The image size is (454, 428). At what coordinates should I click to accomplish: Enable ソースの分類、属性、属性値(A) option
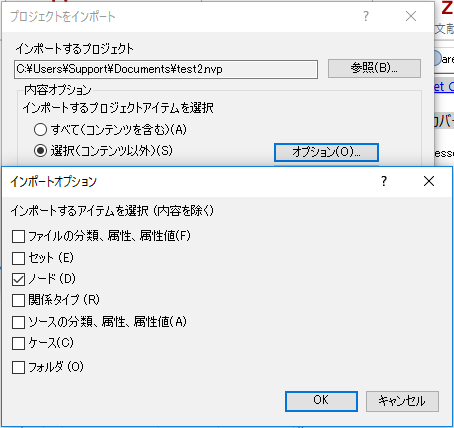(18, 322)
